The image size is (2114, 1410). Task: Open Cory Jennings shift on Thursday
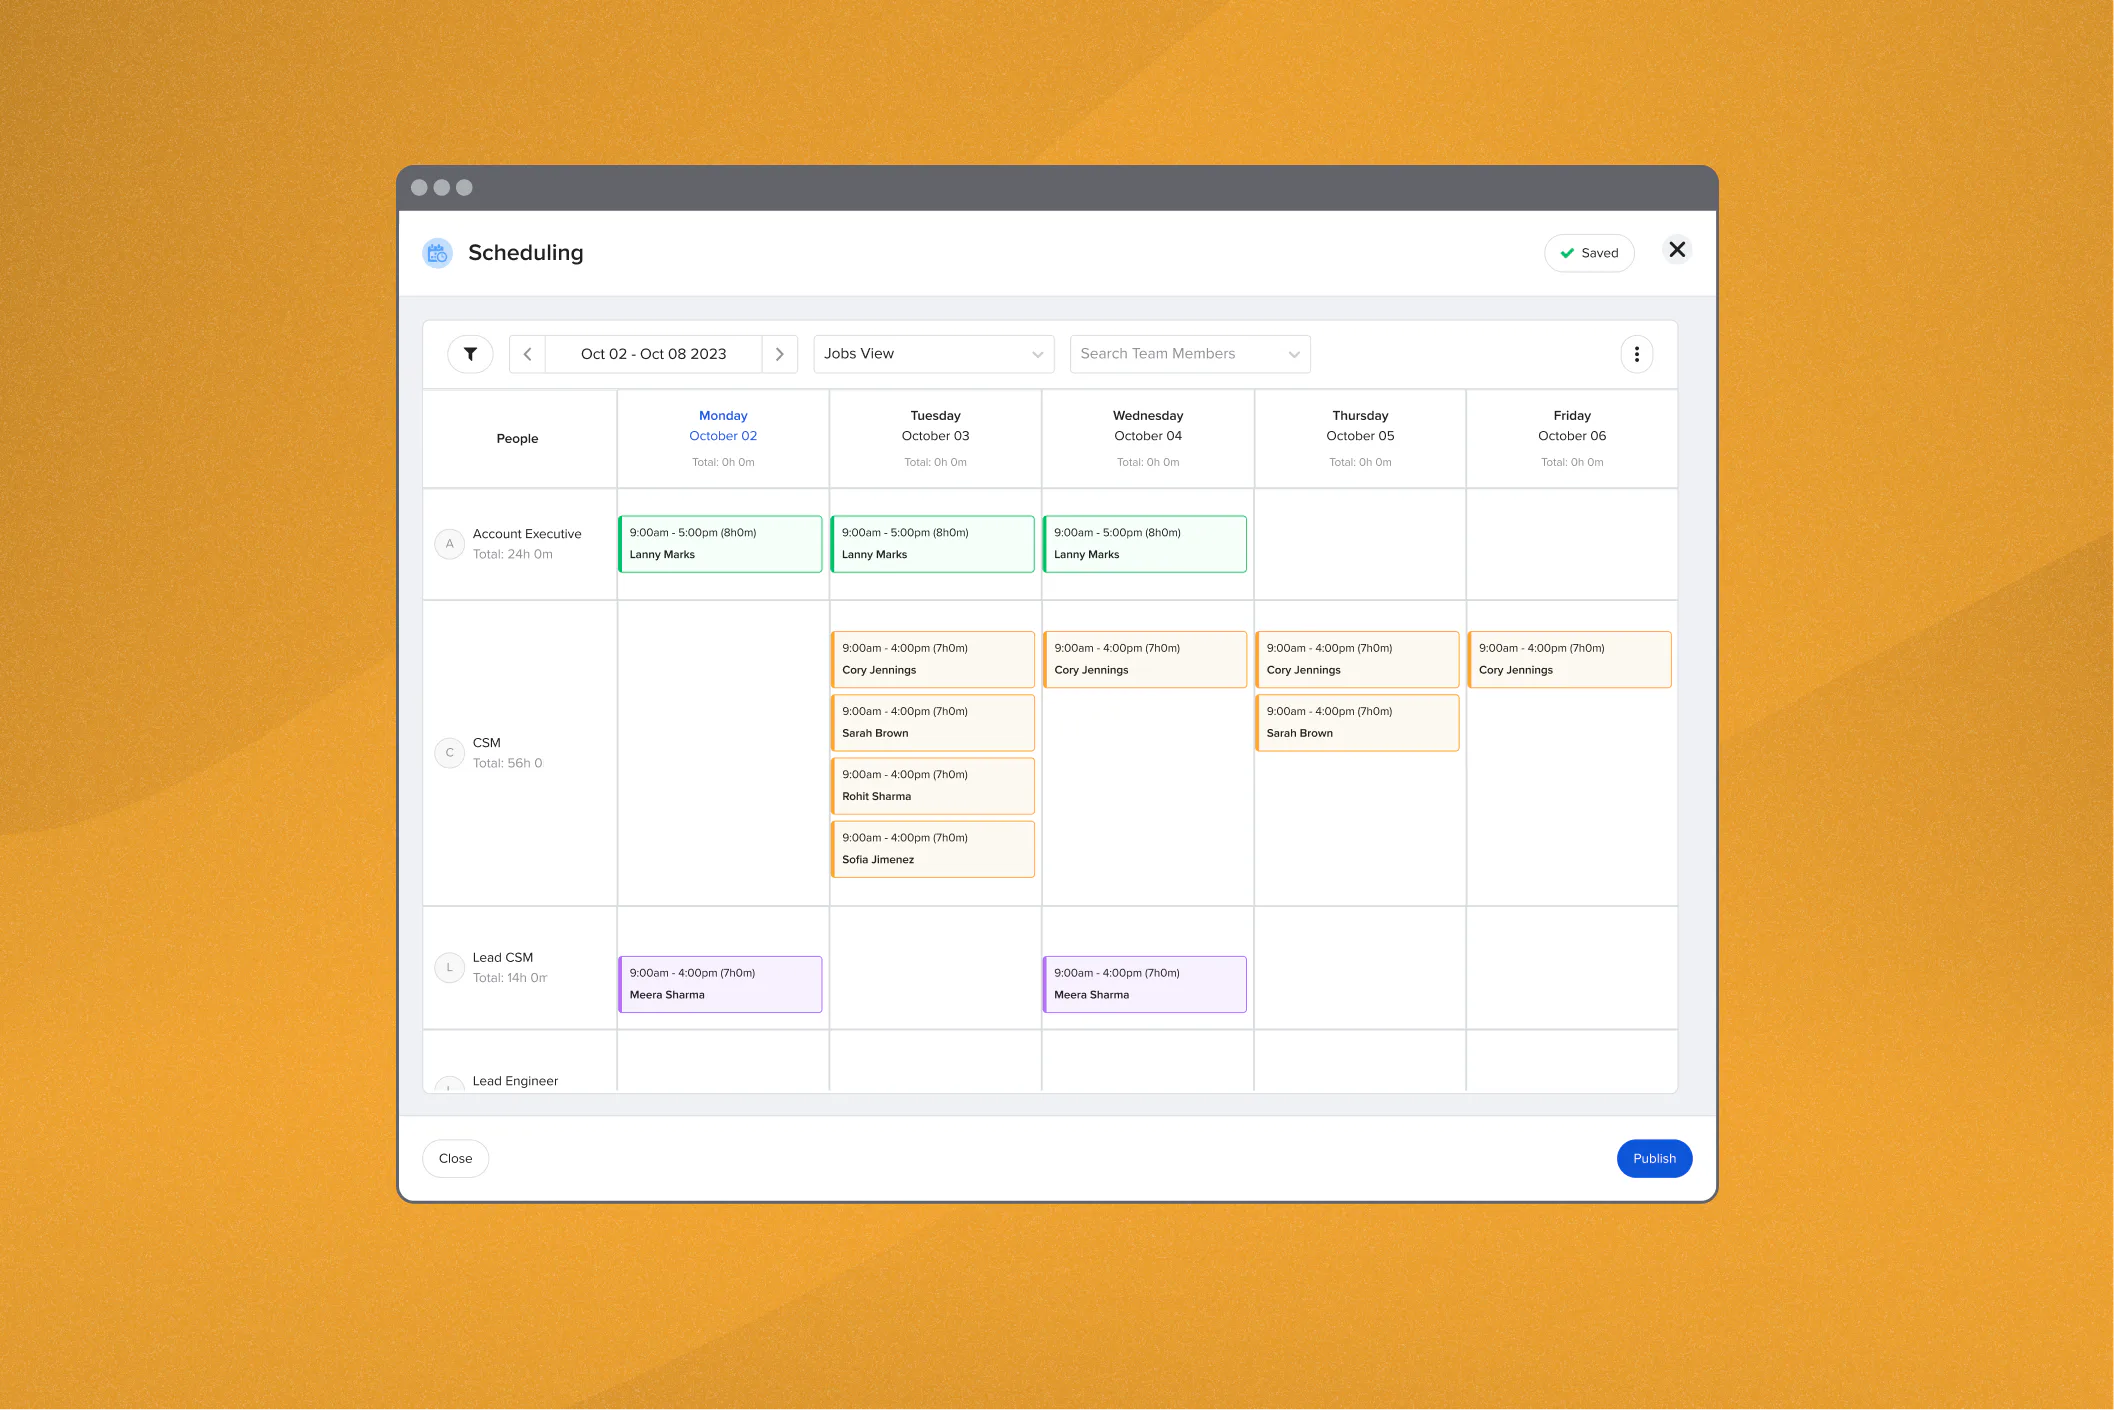[1357, 659]
